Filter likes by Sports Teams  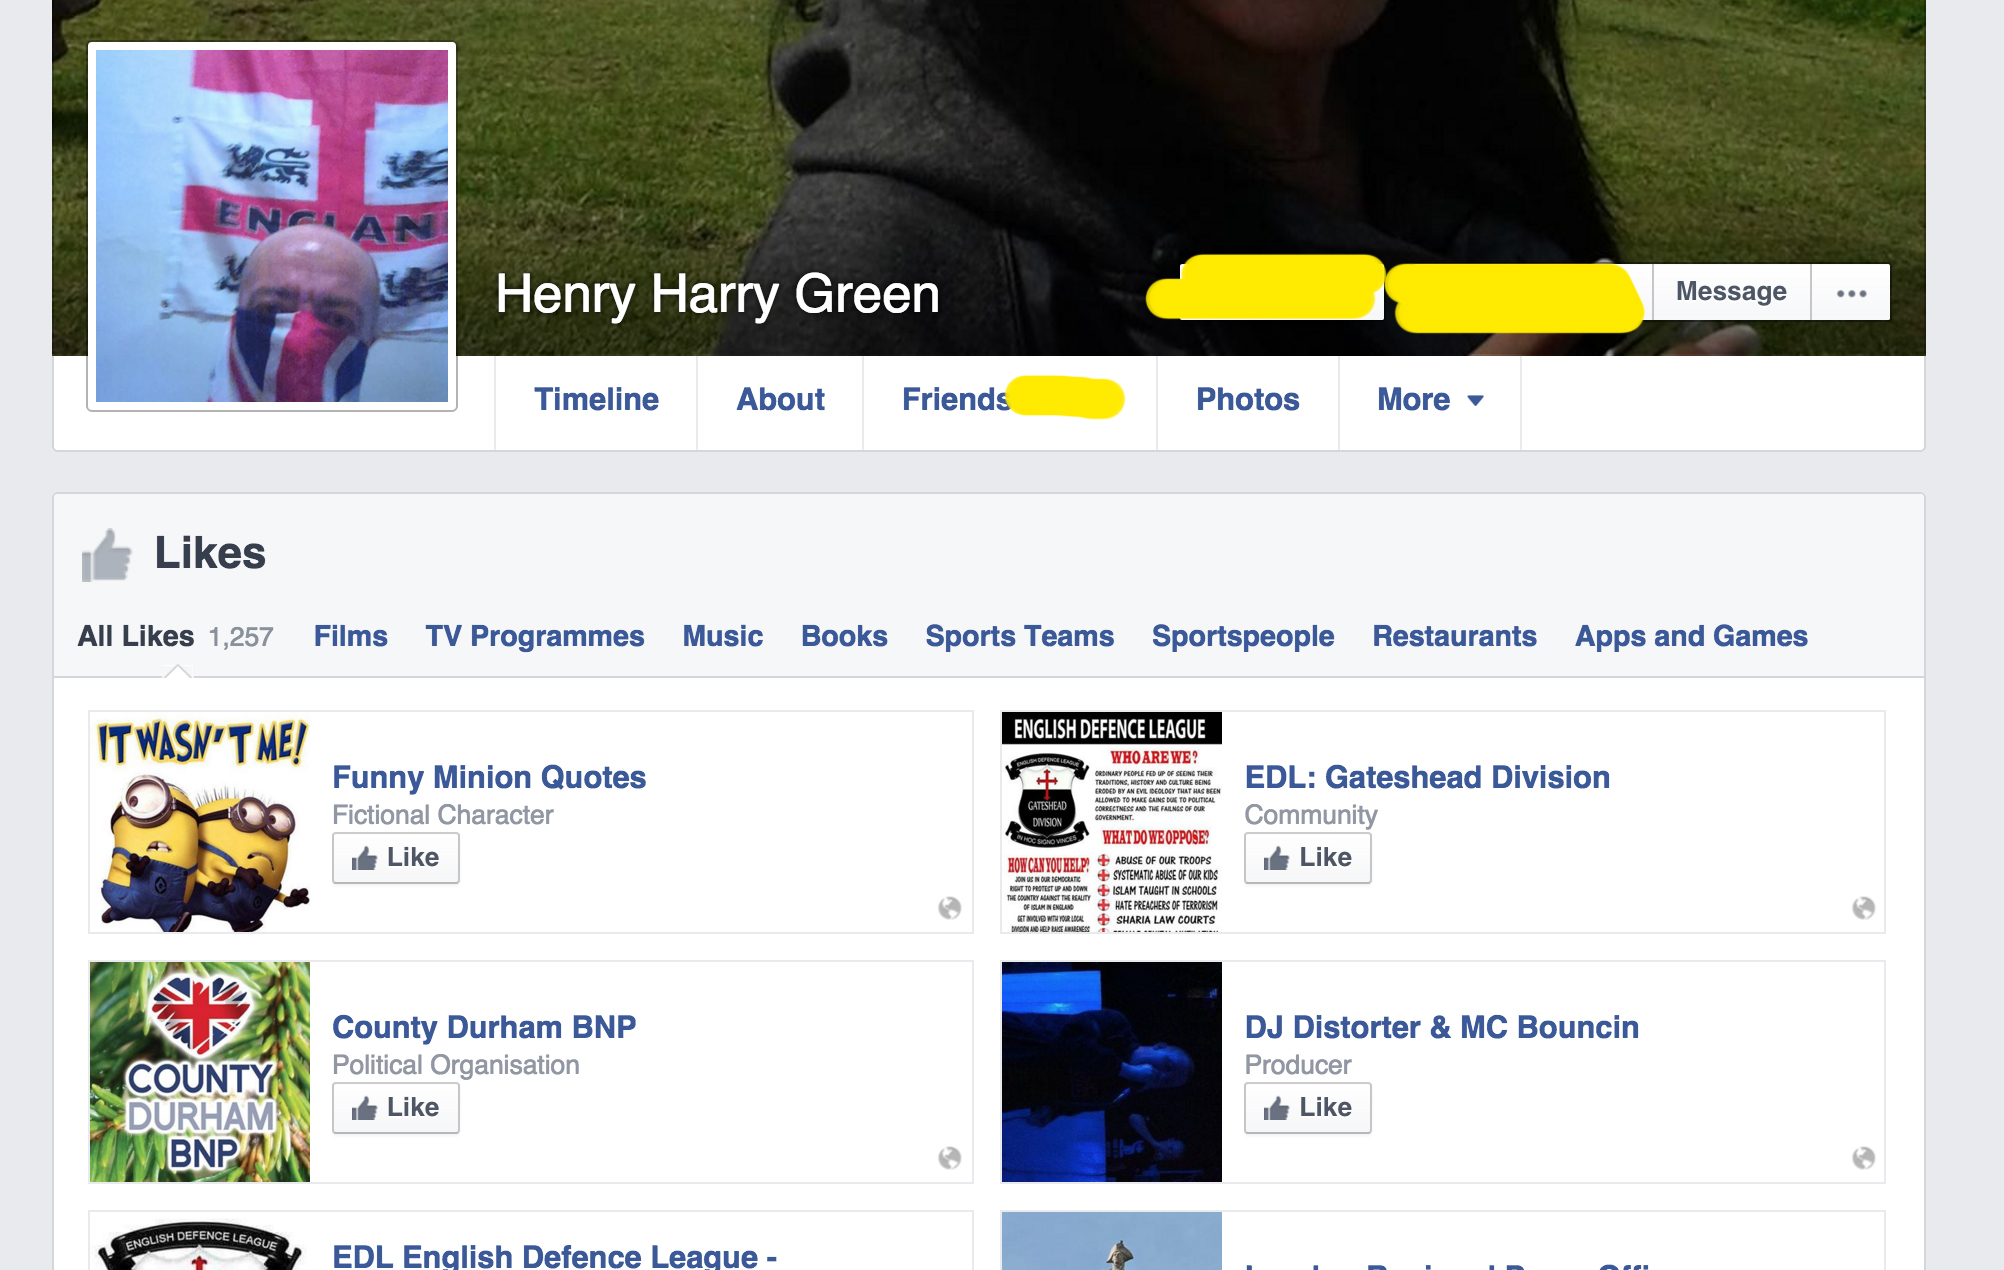click(x=1019, y=636)
